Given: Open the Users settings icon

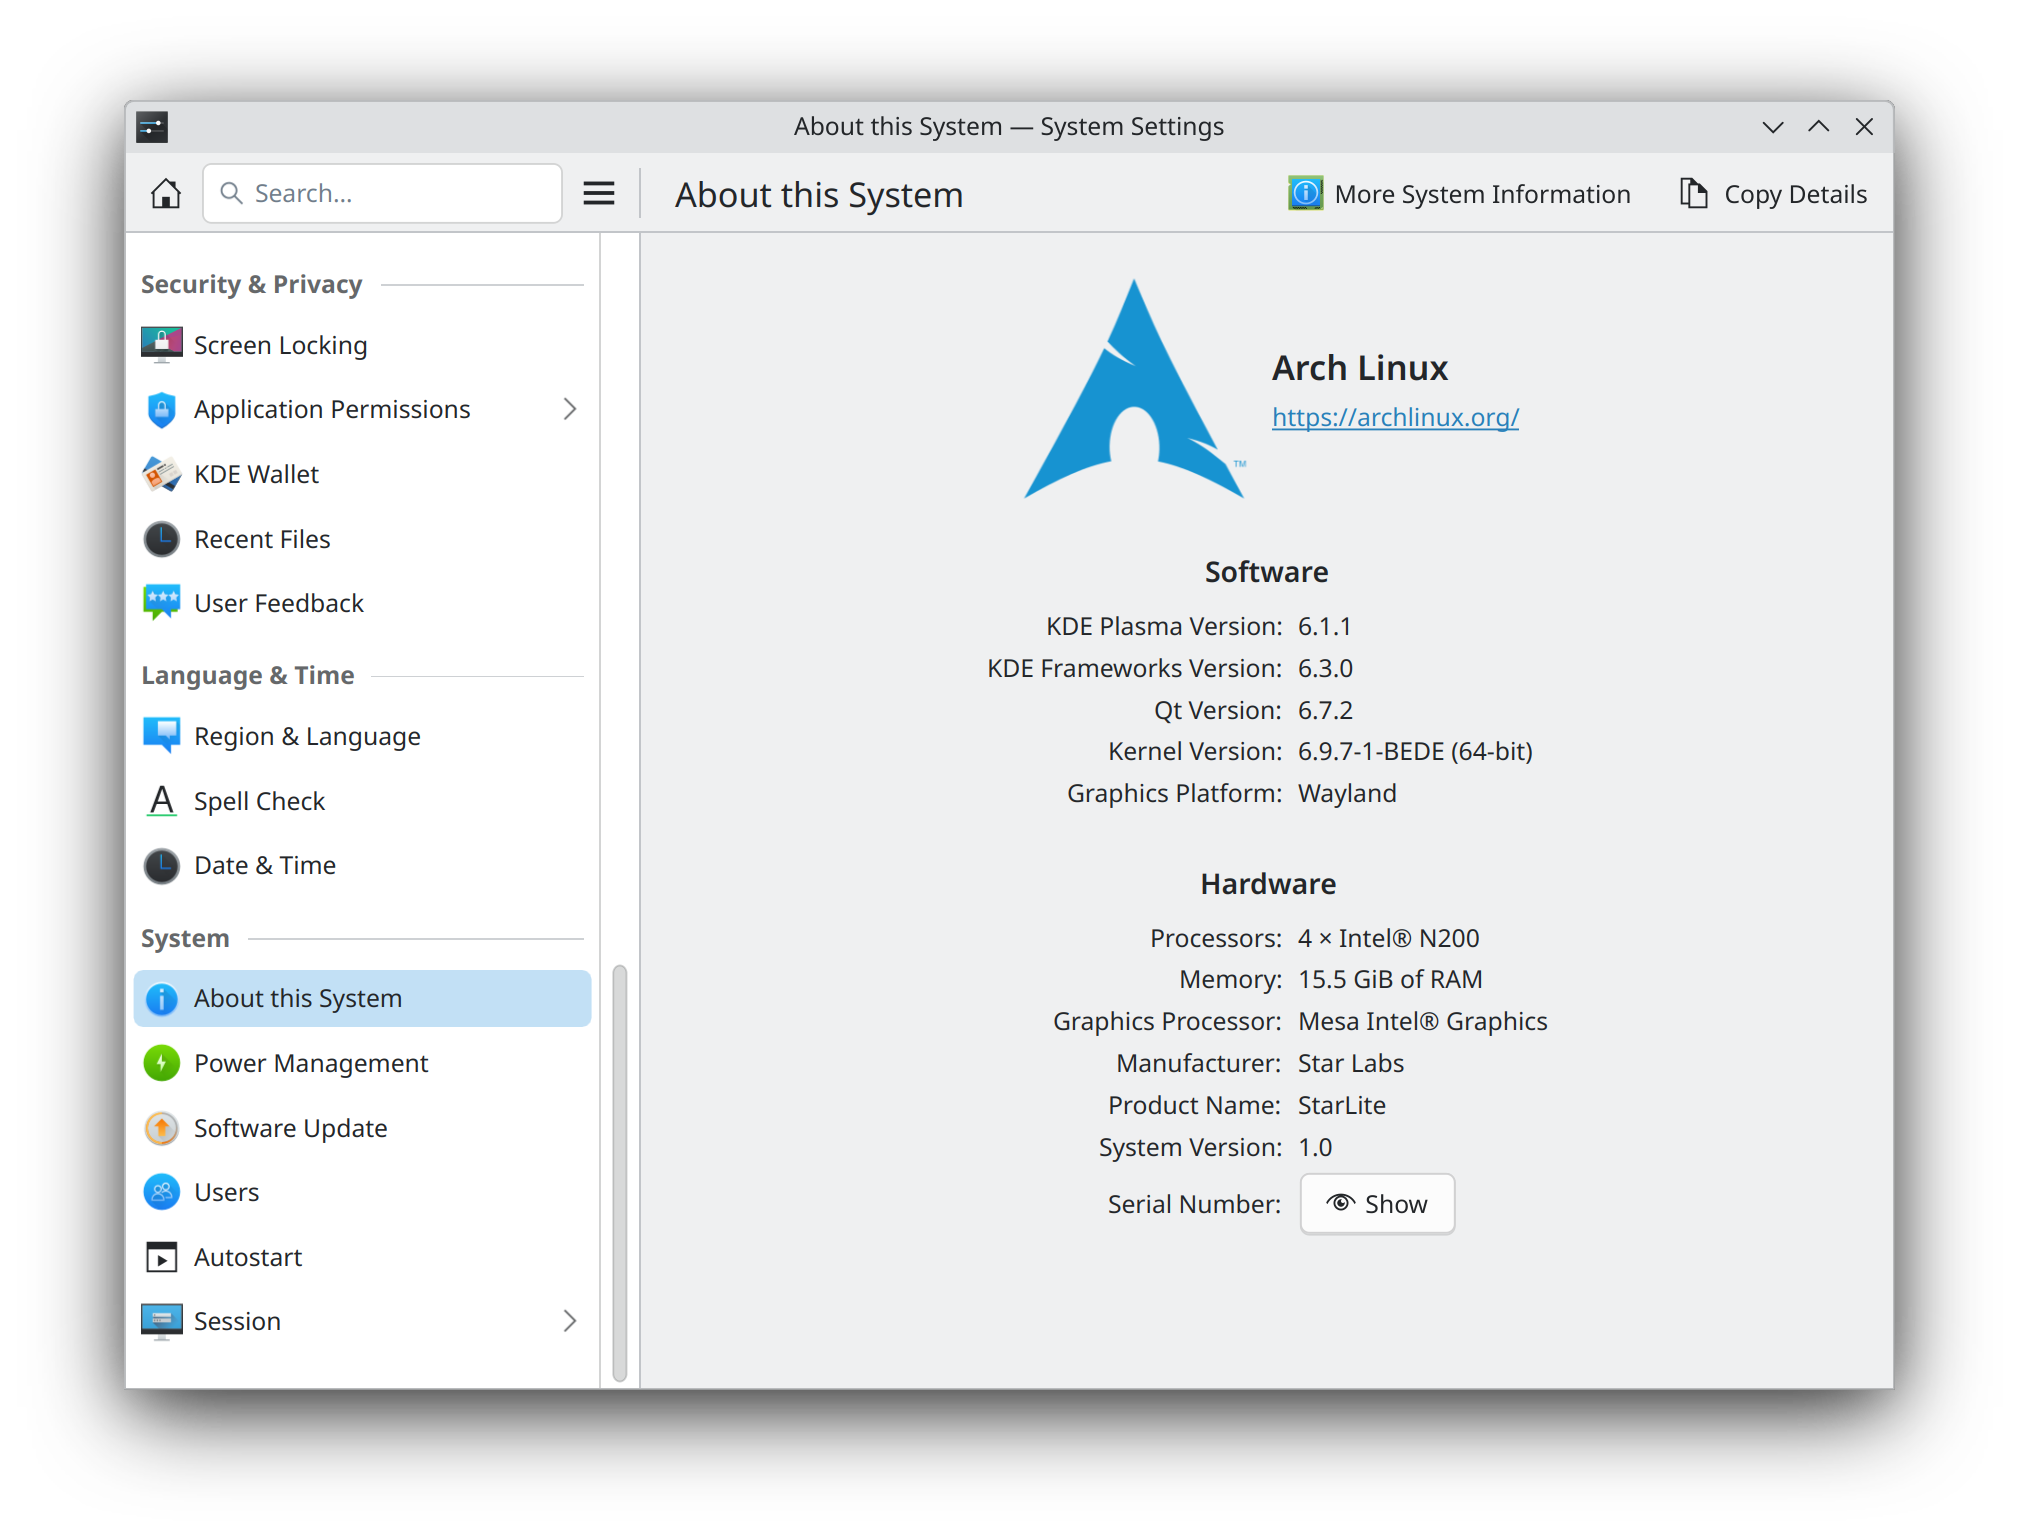Looking at the screenshot, I should point(161,1191).
